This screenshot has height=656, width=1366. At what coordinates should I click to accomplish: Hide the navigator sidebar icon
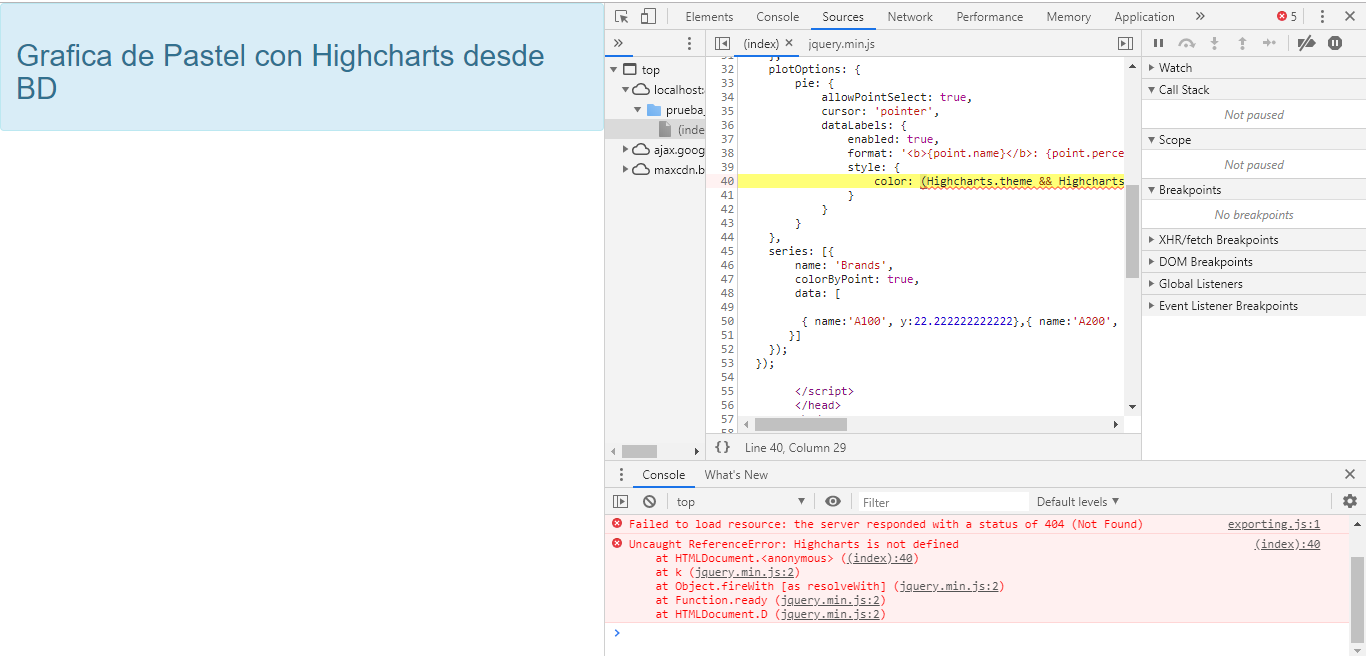[x=722, y=43]
